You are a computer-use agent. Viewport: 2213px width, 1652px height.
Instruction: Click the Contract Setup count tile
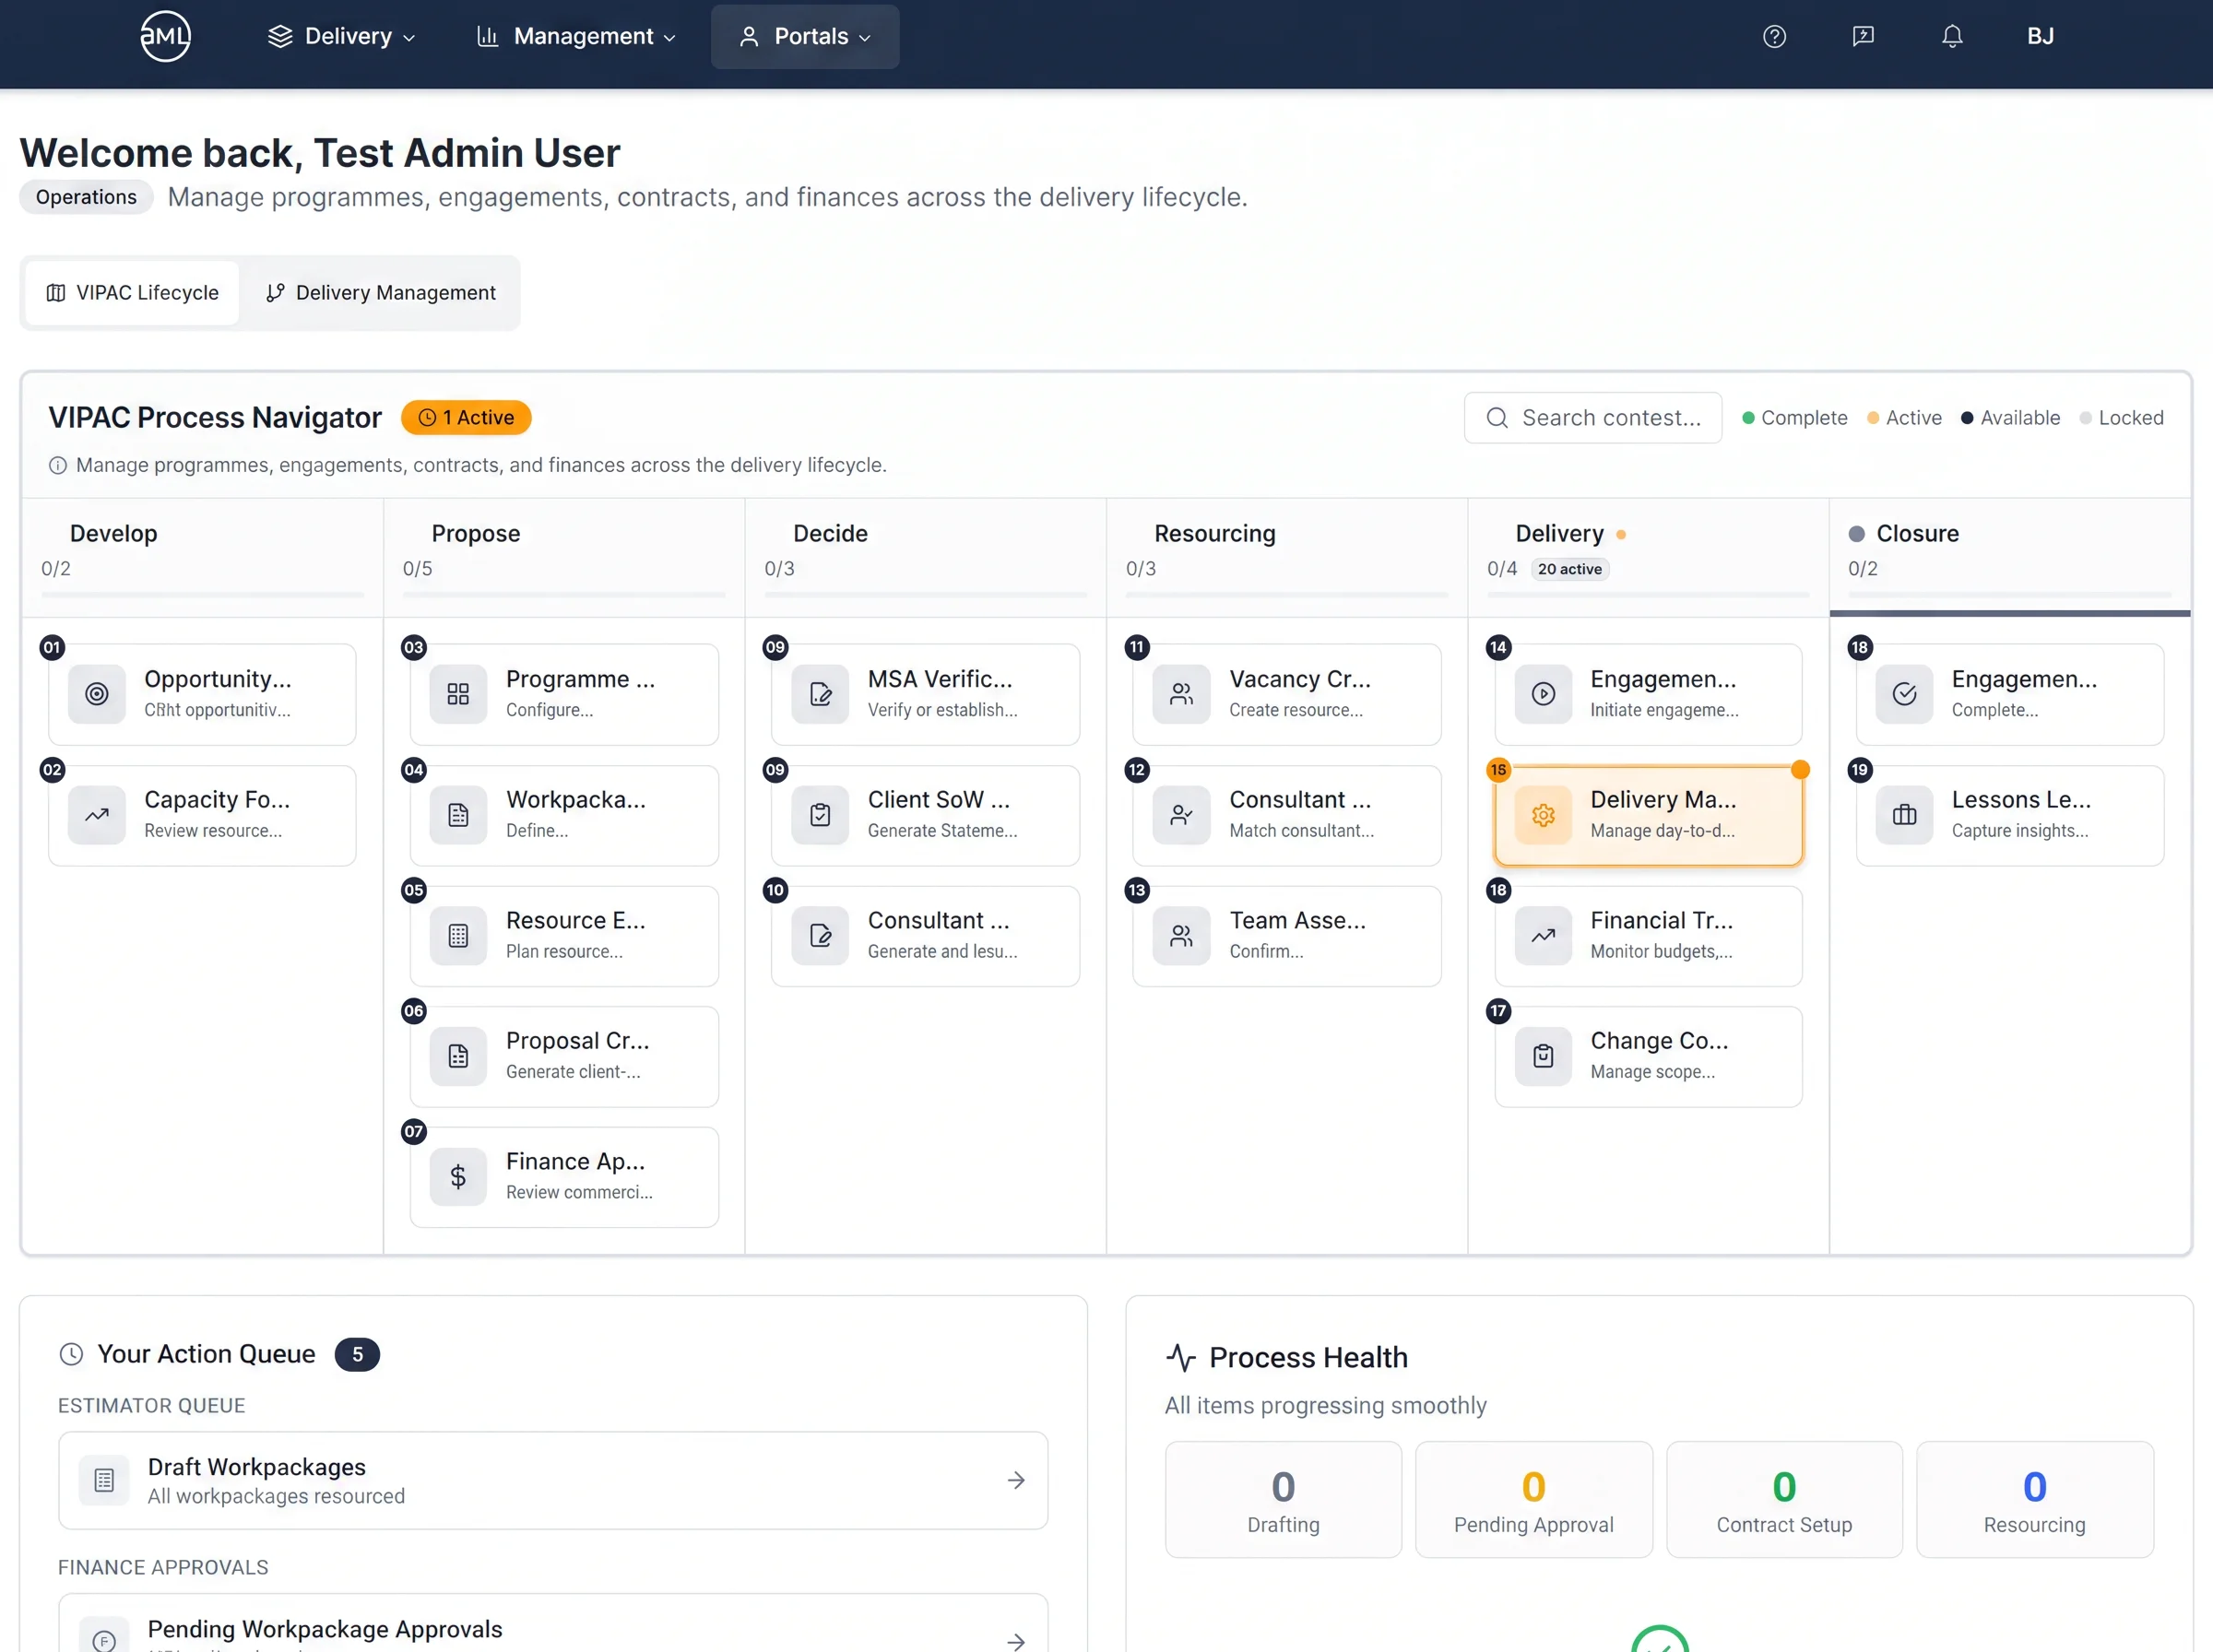point(1784,1499)
